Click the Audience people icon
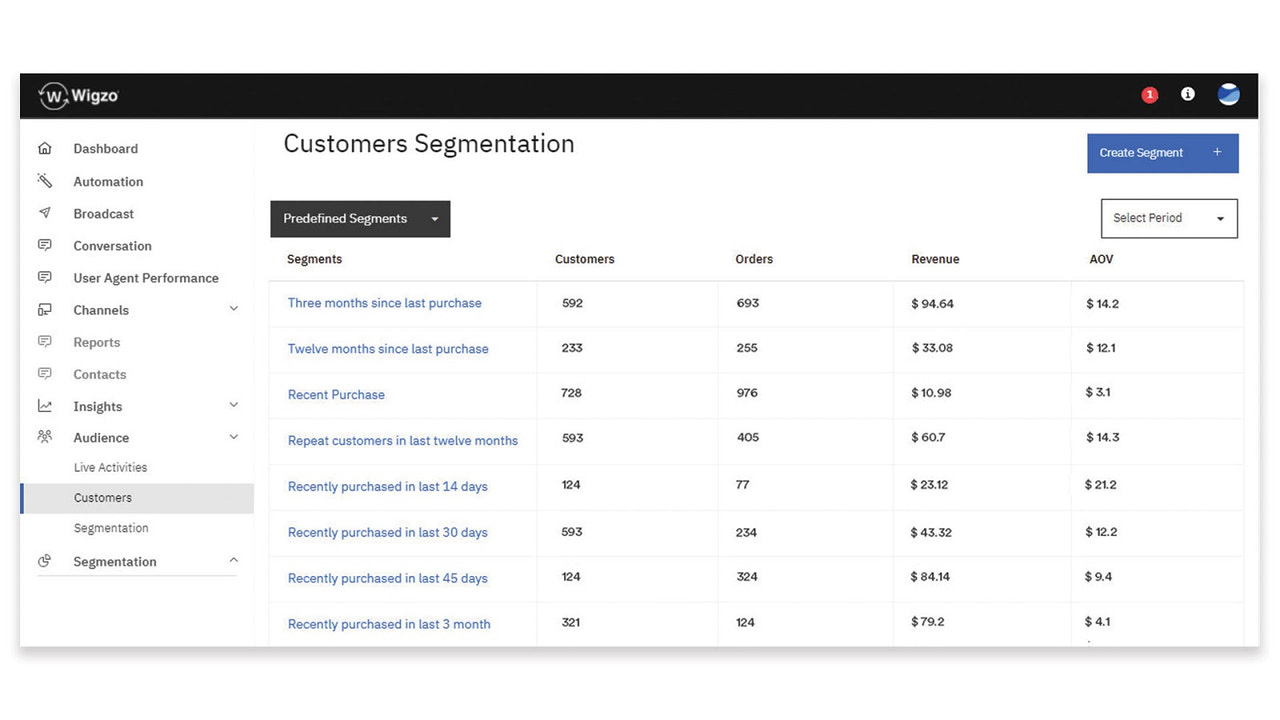Viewport: 1280px width, 720px height. coord(44,437)
